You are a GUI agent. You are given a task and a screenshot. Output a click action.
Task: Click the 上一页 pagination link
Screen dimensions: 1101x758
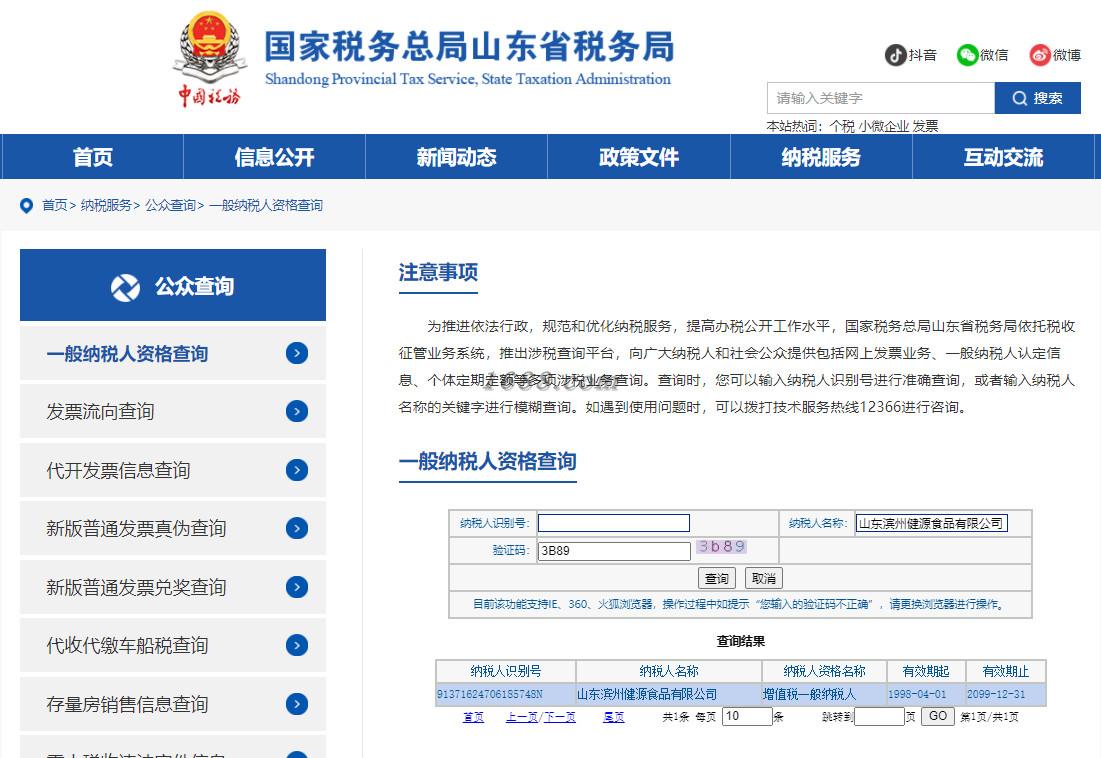point(522,717)
